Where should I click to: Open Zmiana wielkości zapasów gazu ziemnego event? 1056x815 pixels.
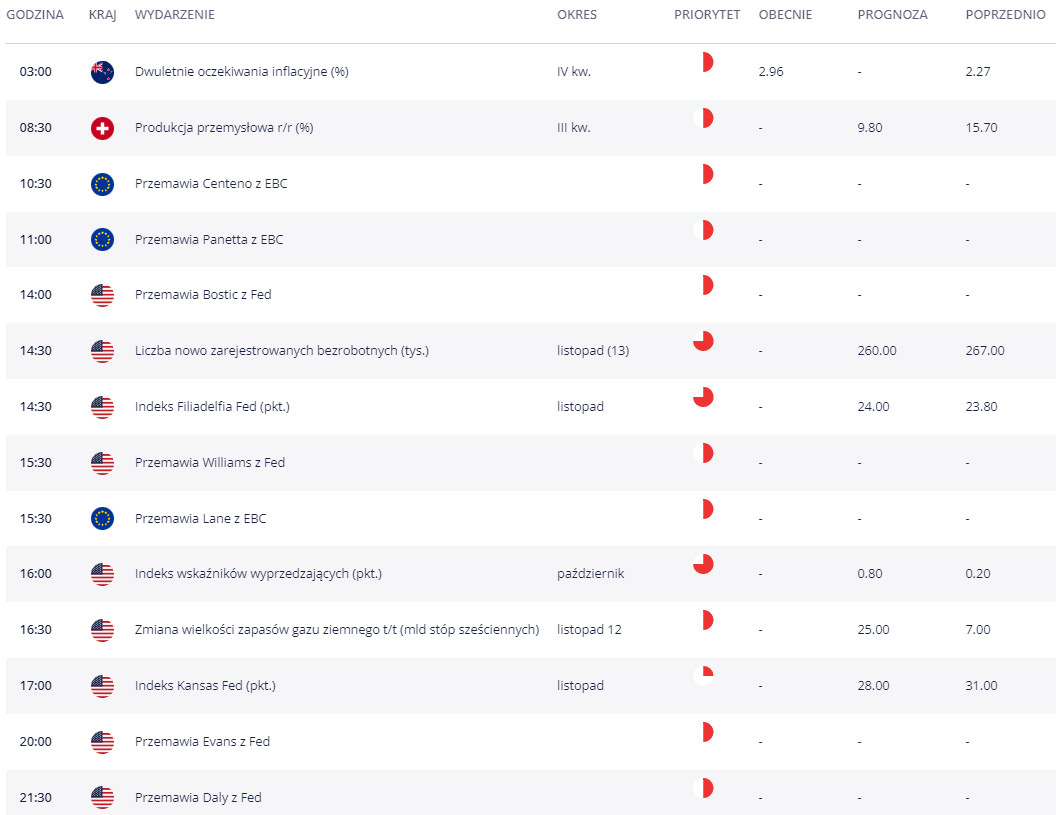coord(337,630)
